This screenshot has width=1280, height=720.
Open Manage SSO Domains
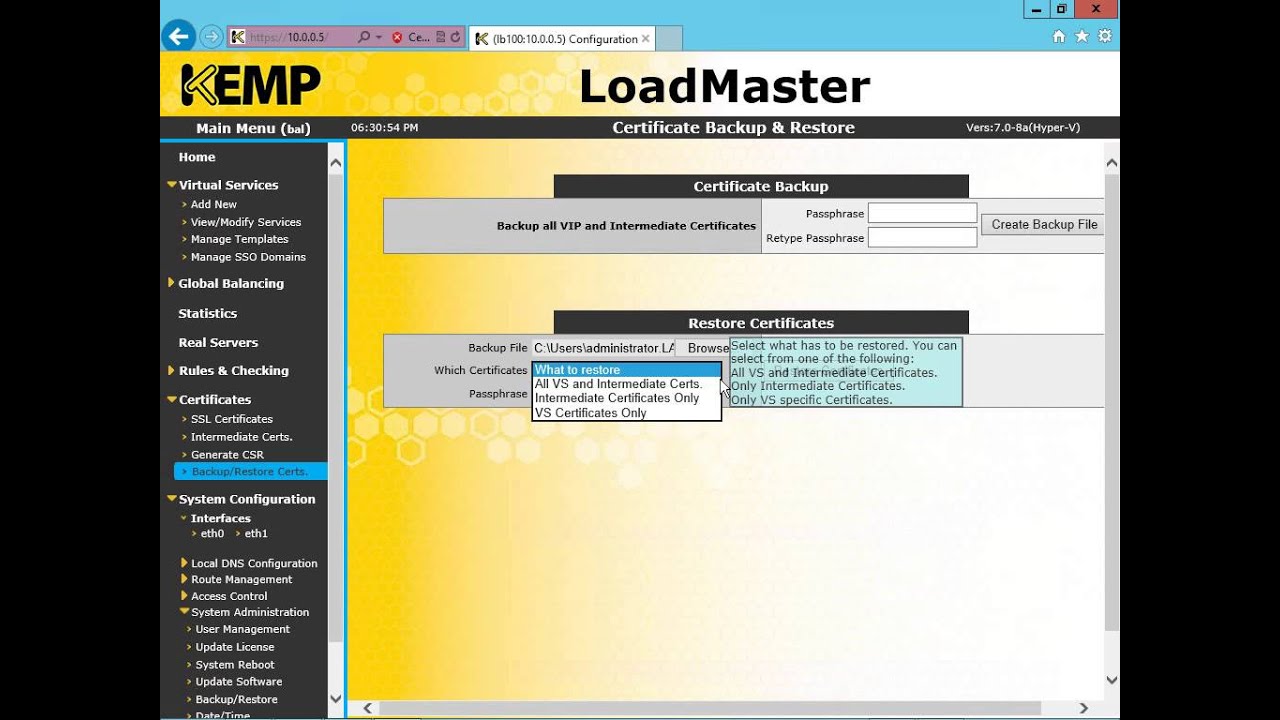(x=248, y=257)
